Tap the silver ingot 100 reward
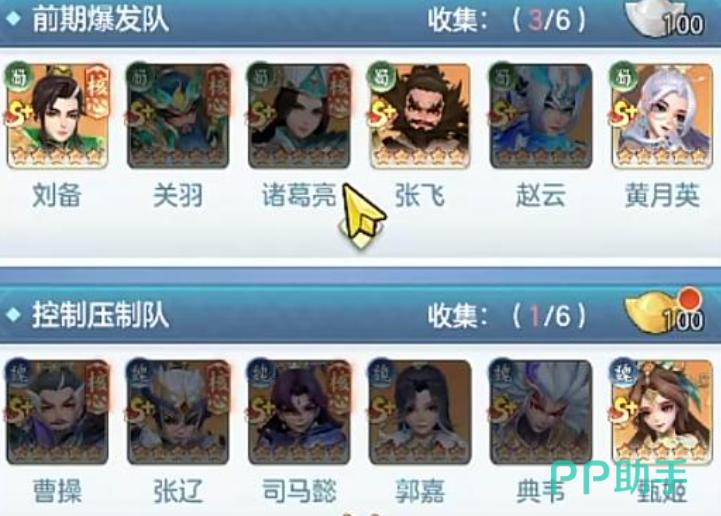Screen dimensions: 721x516 [665, 18]
